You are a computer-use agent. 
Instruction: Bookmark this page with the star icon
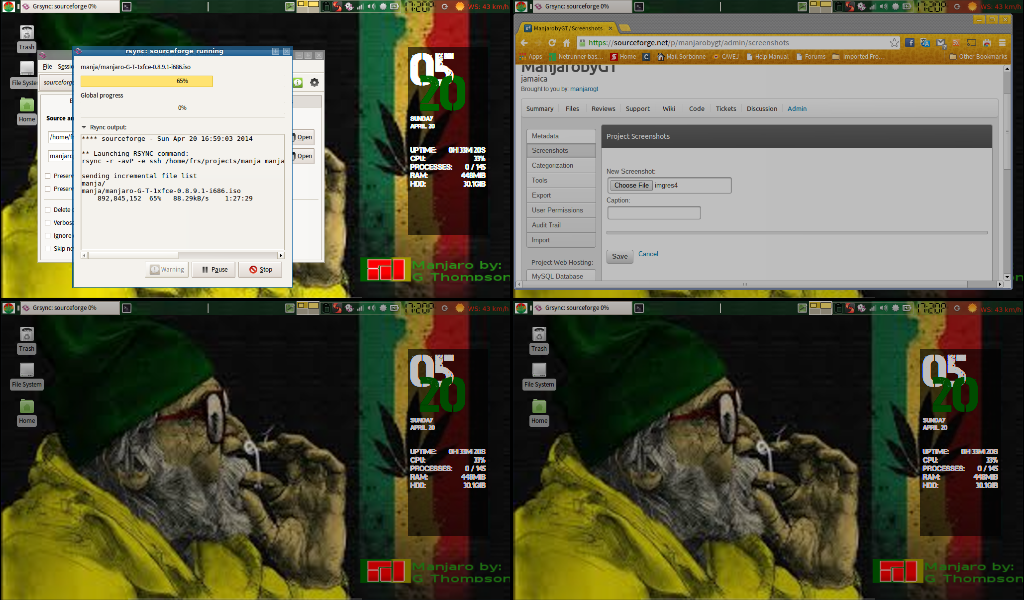point(894,42)
